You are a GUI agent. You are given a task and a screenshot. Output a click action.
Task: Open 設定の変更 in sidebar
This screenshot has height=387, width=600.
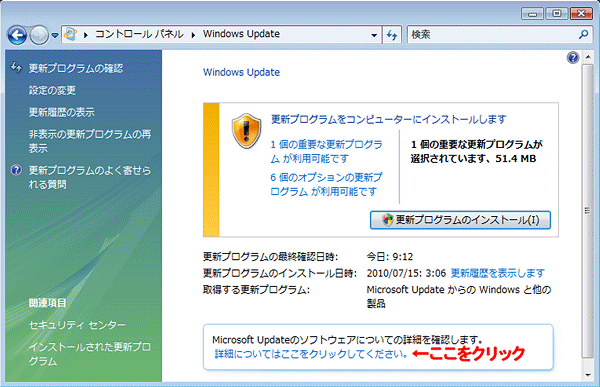point(52,90)
